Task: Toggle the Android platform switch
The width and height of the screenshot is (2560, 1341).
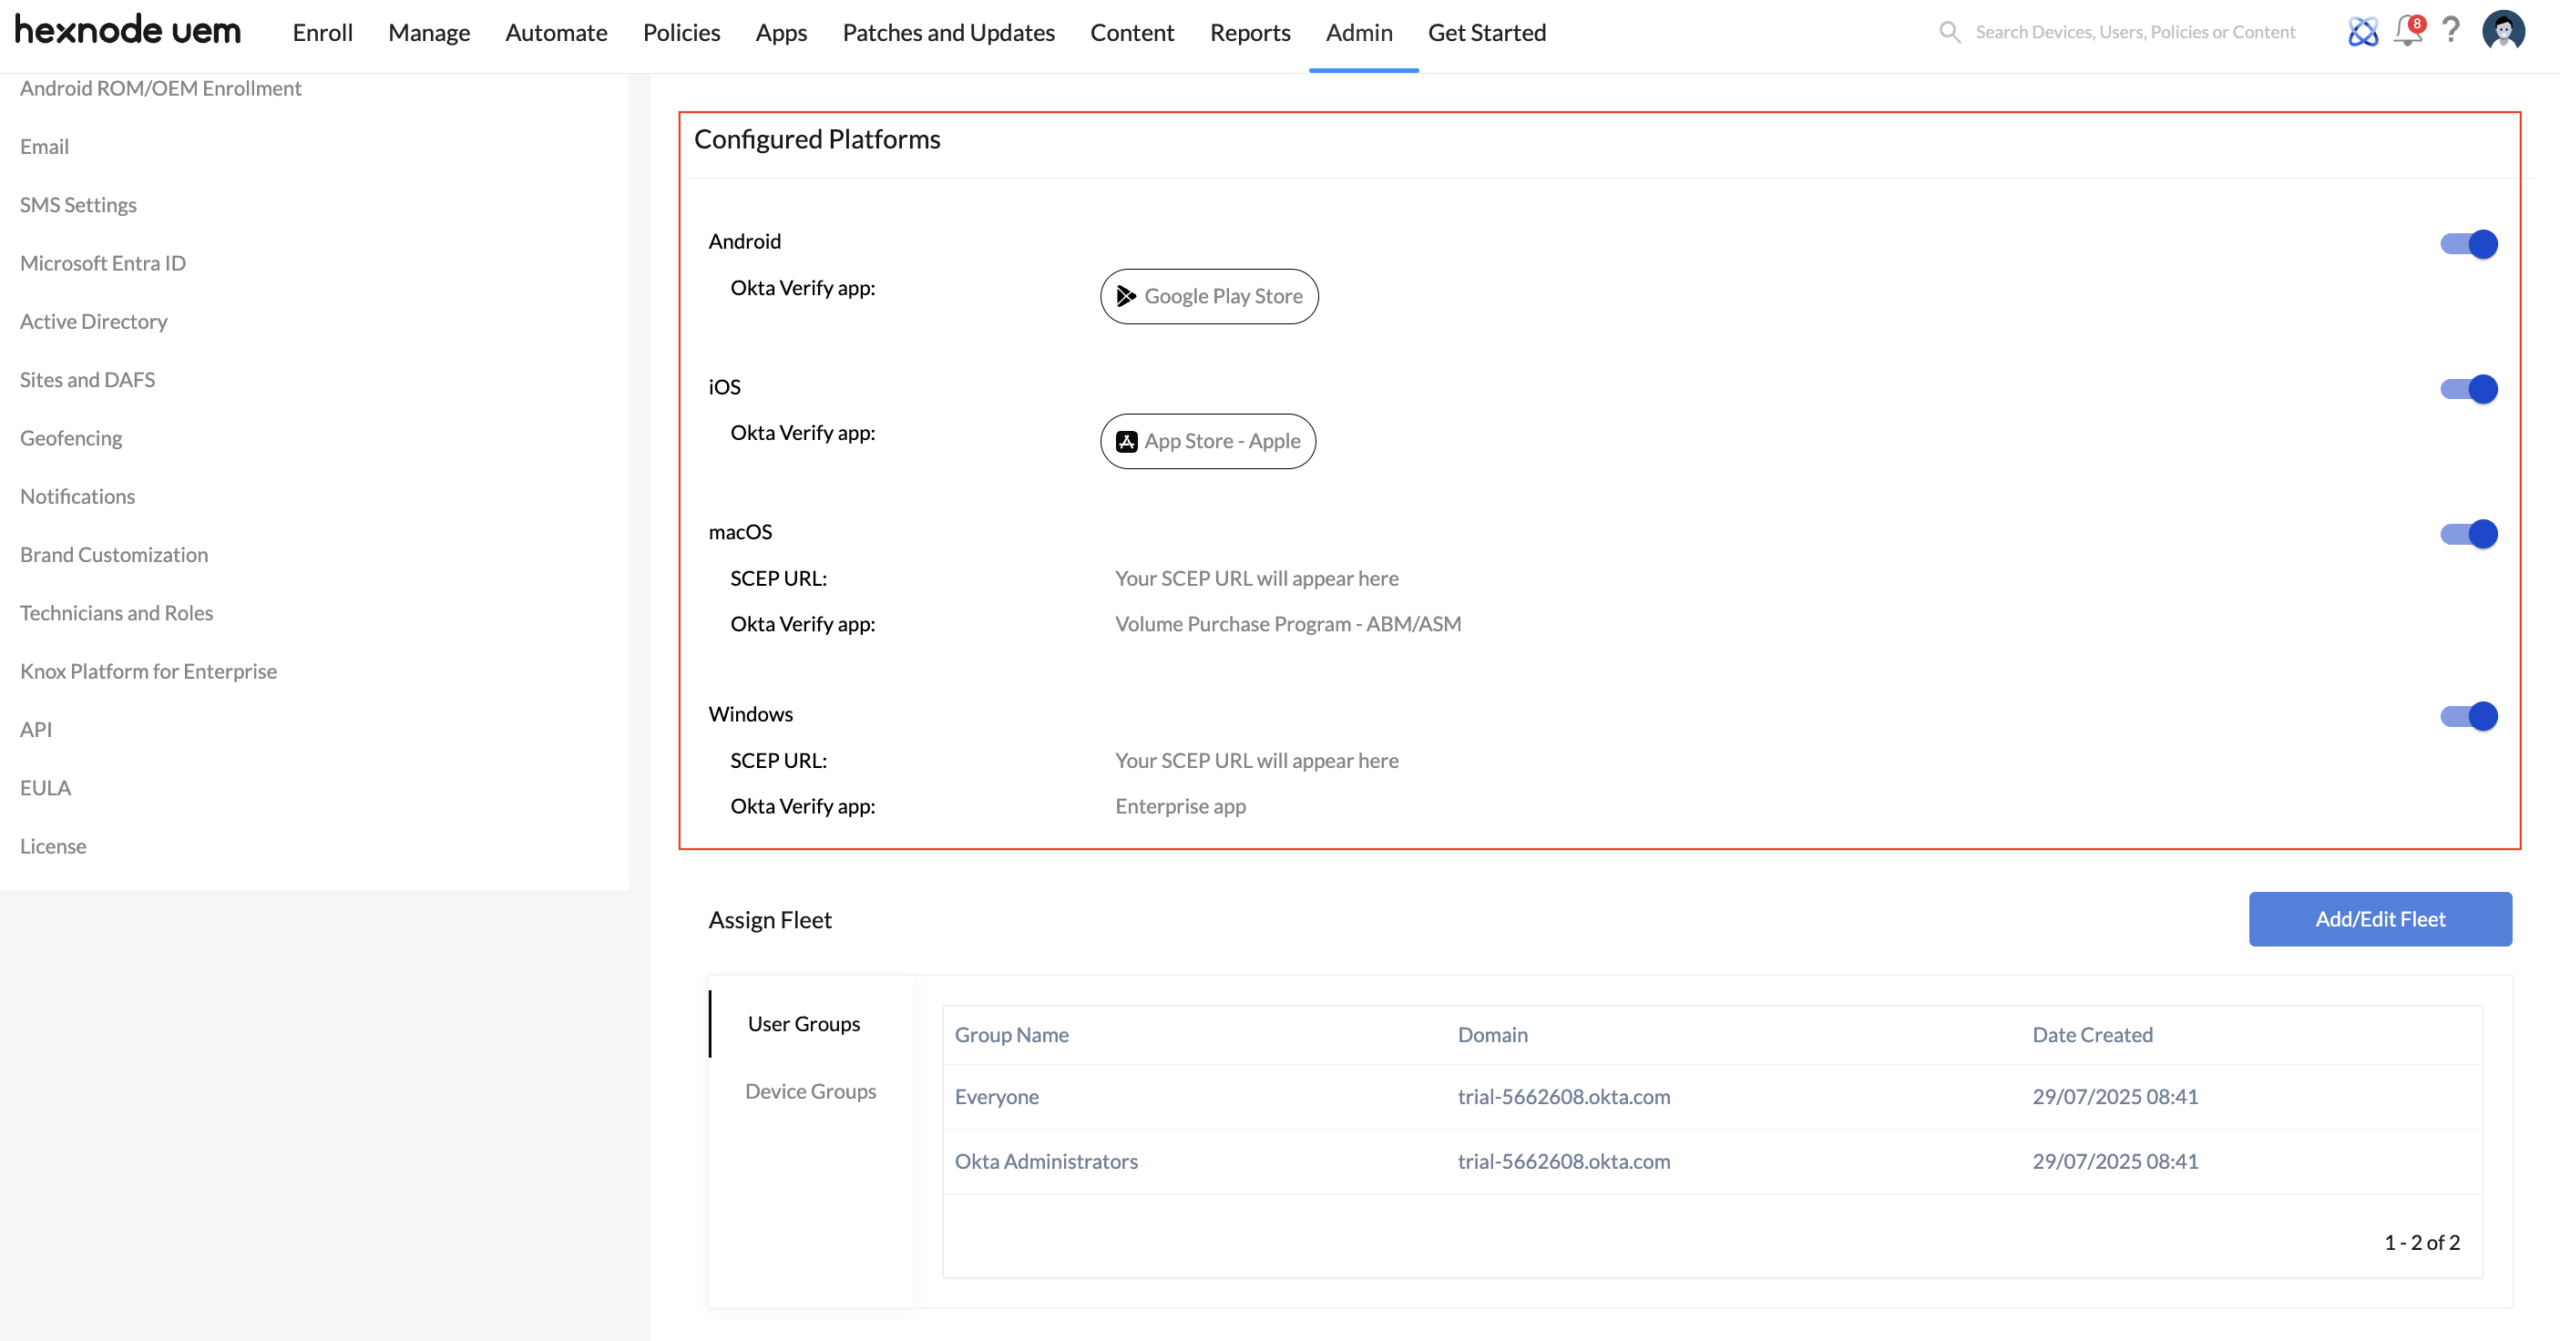Action: 2468,244
